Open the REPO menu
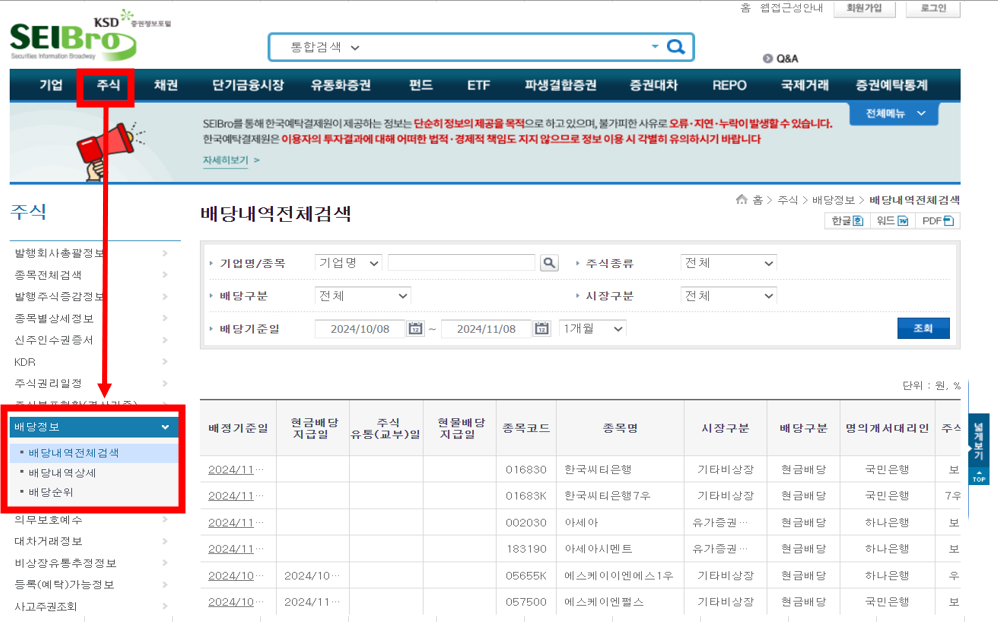 tap(729, 85)
